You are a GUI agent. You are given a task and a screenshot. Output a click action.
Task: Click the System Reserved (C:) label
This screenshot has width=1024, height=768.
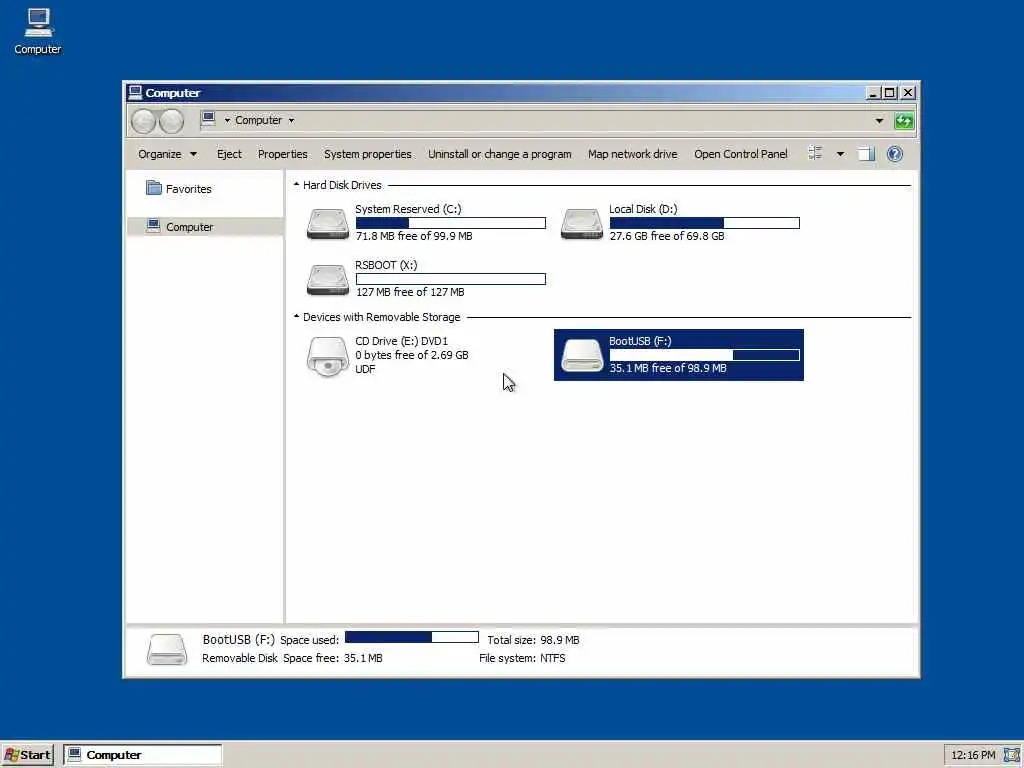point(408,209)
